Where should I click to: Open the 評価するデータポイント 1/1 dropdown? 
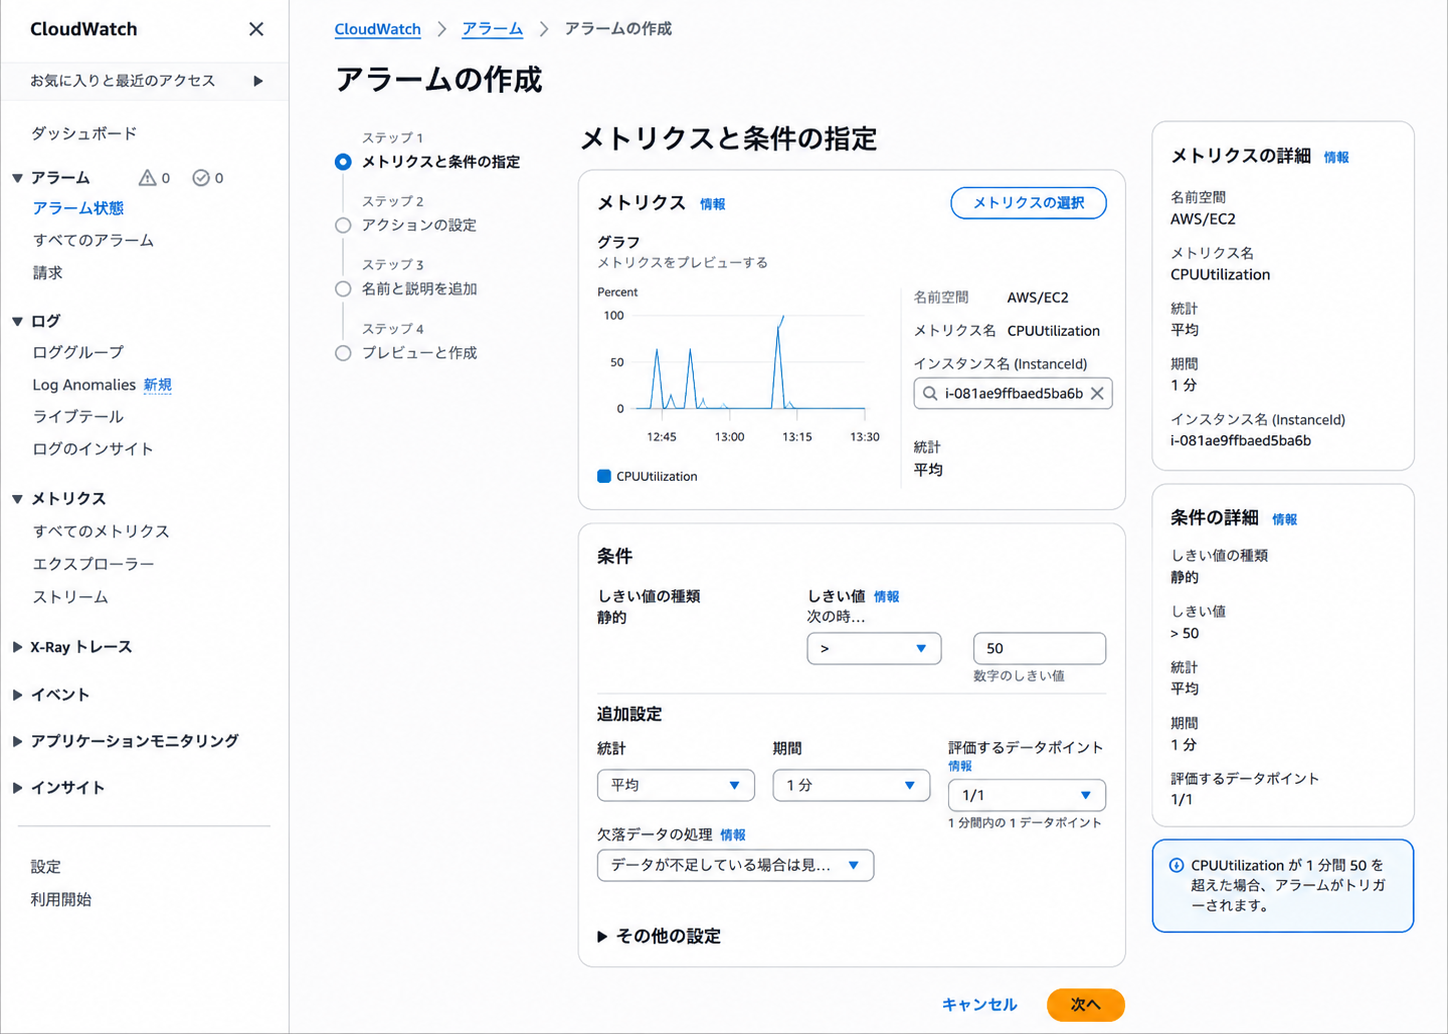pos(1027,795)
